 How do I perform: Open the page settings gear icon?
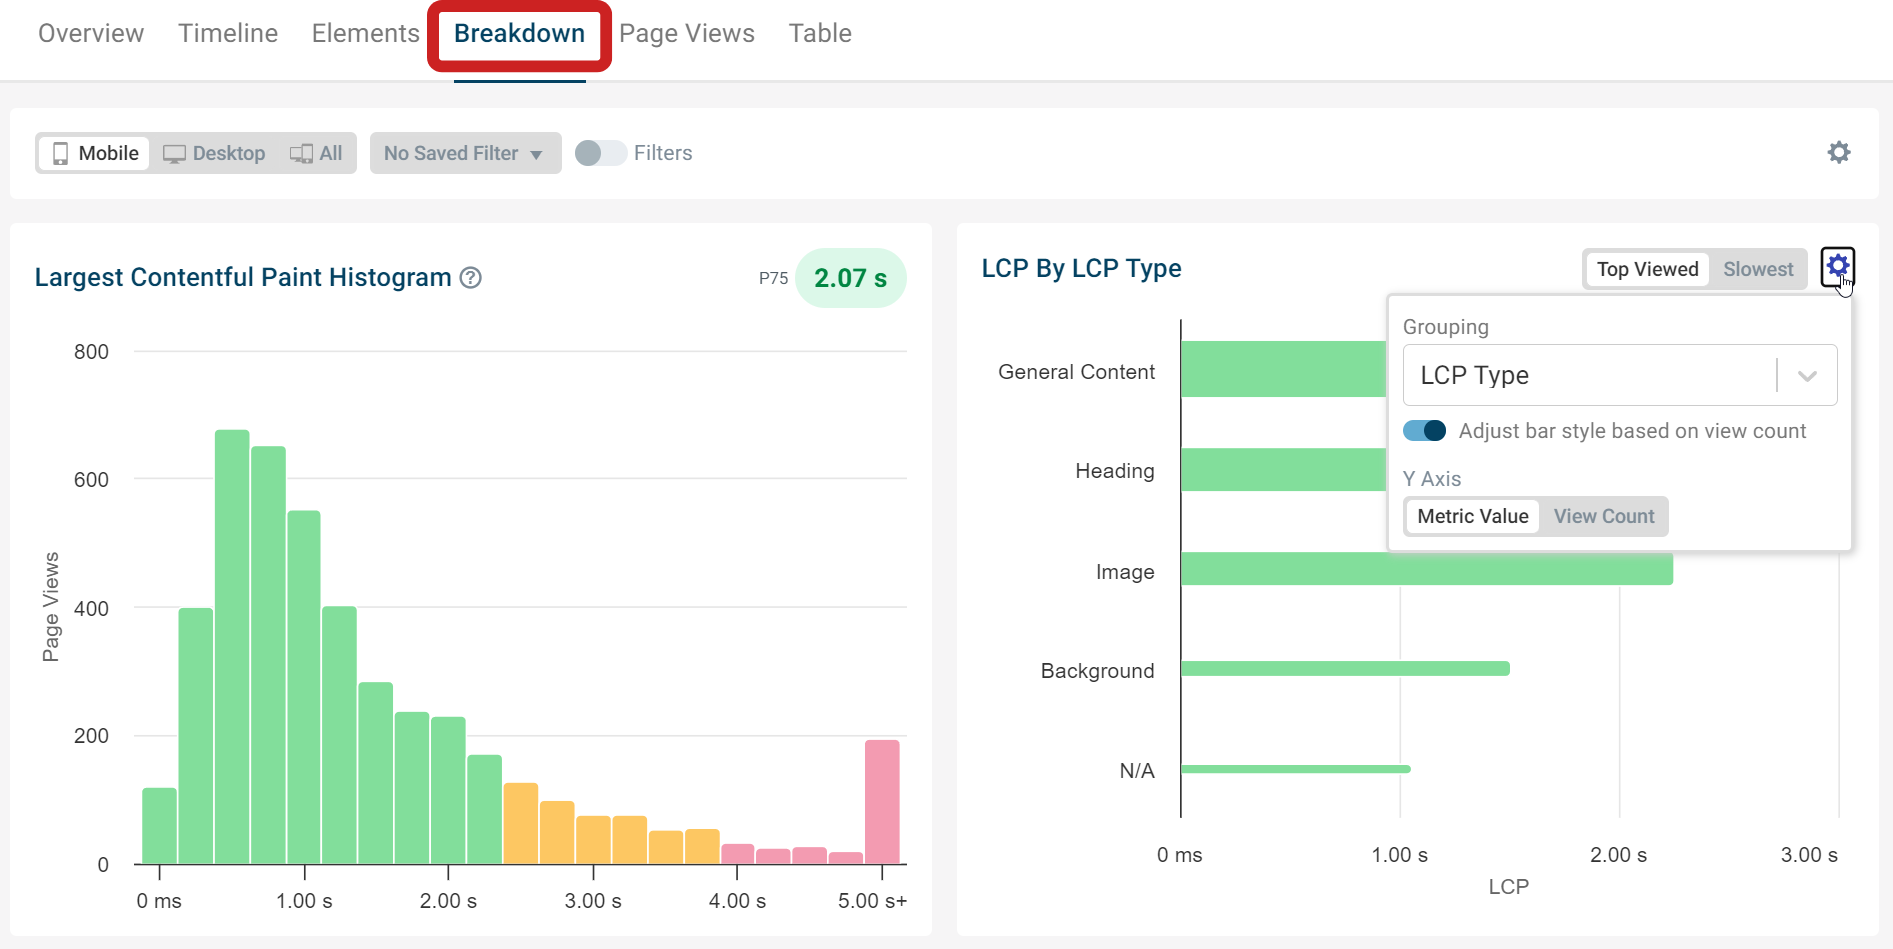click(x=1839, y=152)
